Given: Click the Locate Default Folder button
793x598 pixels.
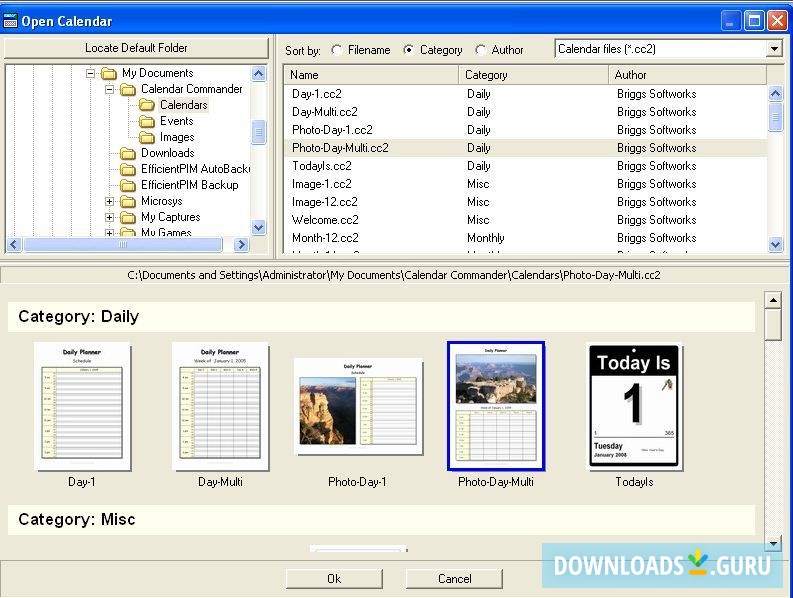Looking at the screenshot, I should [x=136, y=48].
